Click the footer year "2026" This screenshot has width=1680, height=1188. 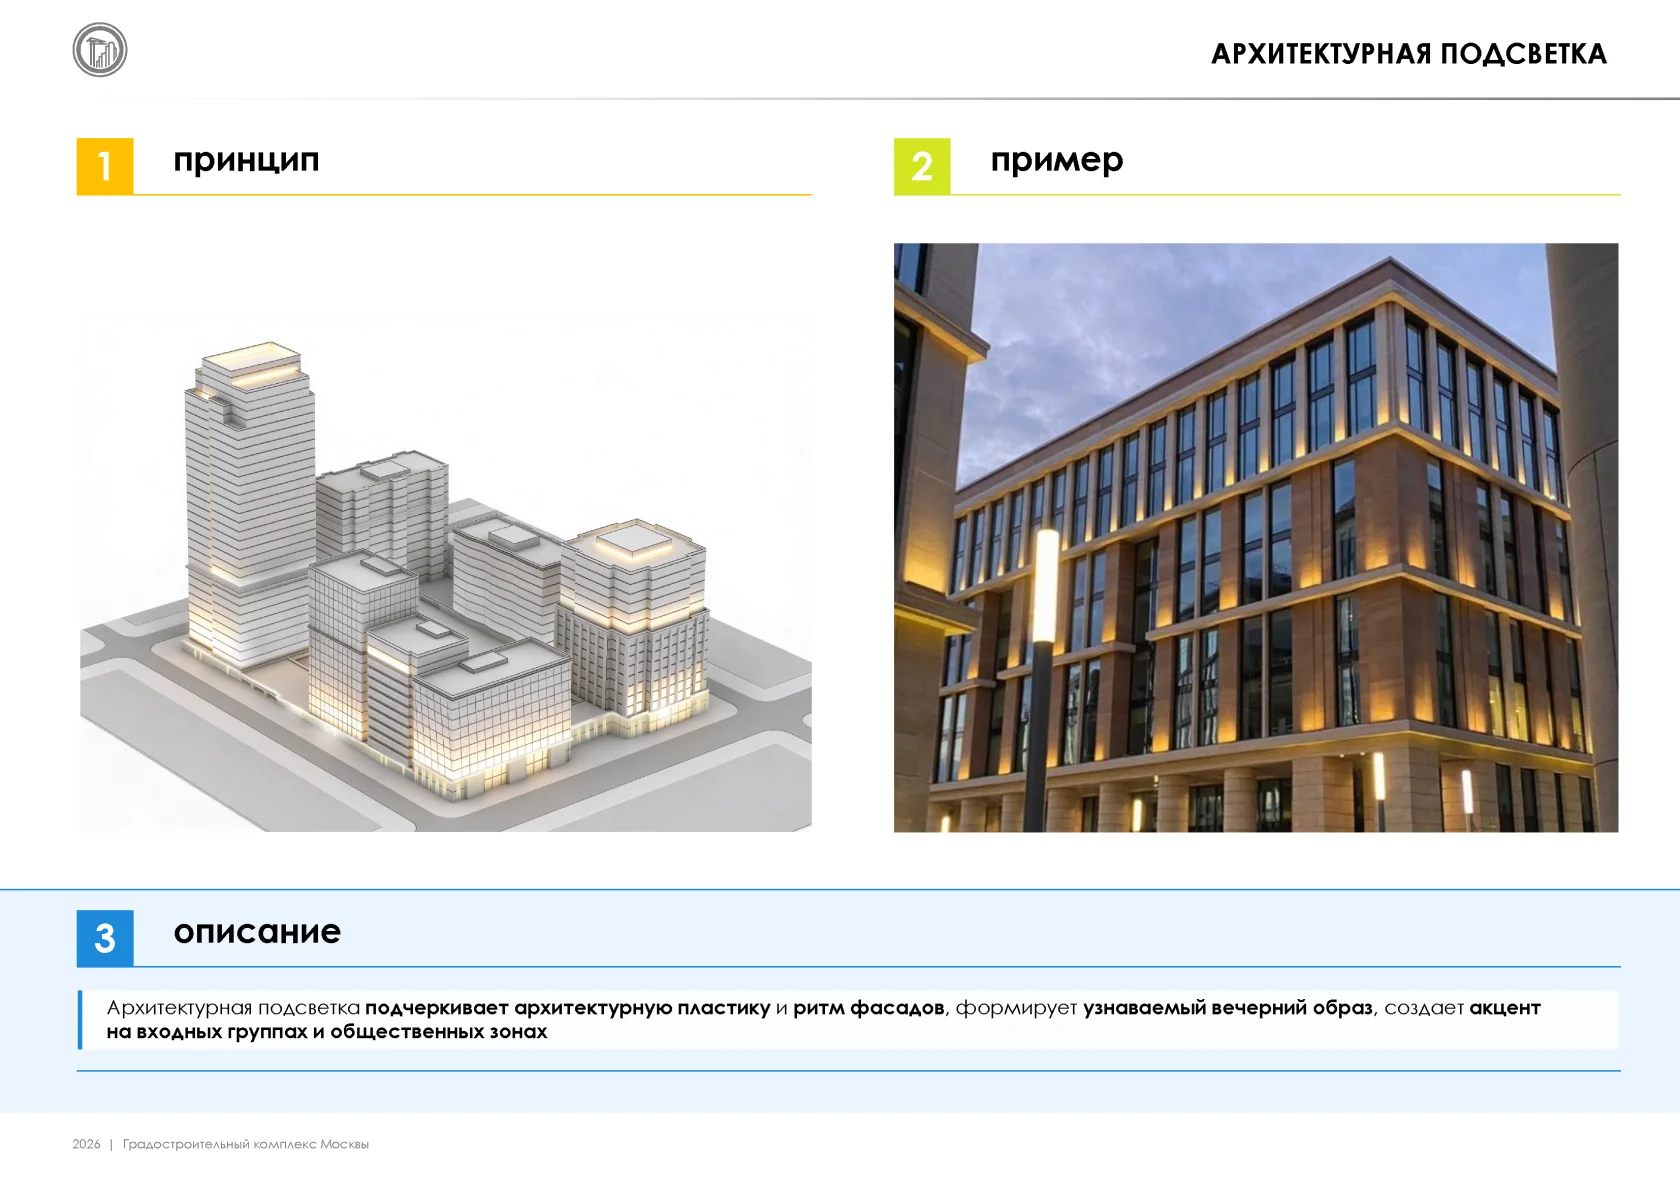(x=86, y=1144)
